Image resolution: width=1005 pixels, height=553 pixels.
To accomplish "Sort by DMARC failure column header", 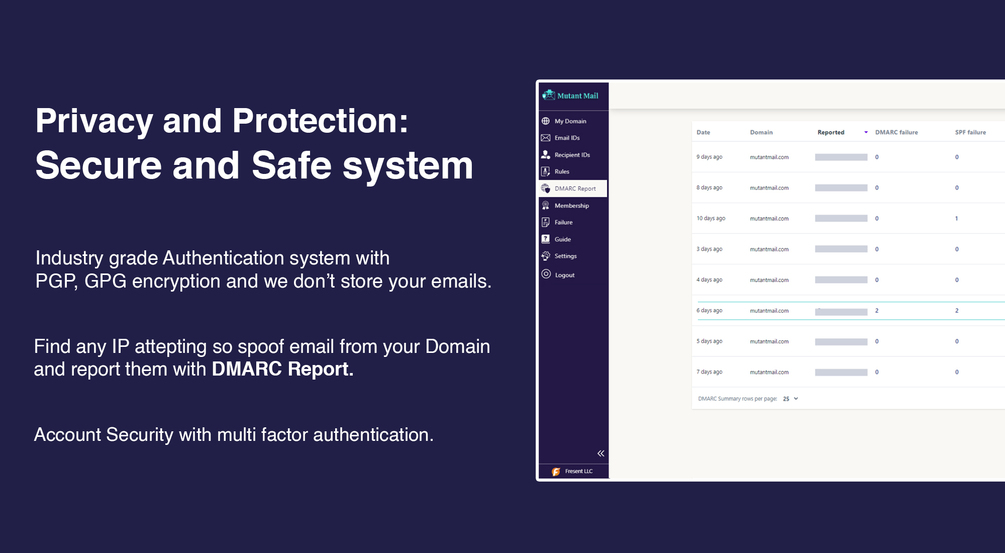I will click(x=896, y=132).
